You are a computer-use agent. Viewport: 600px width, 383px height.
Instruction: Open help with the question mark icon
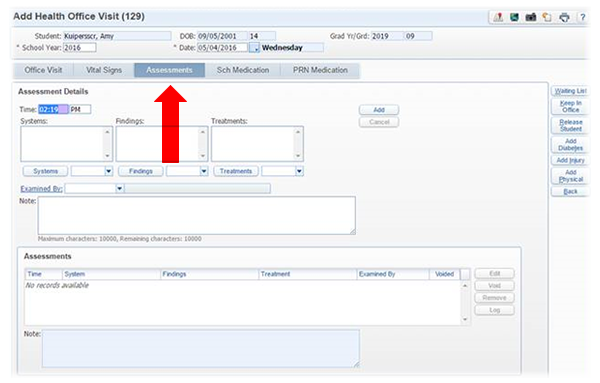(582, 17)
